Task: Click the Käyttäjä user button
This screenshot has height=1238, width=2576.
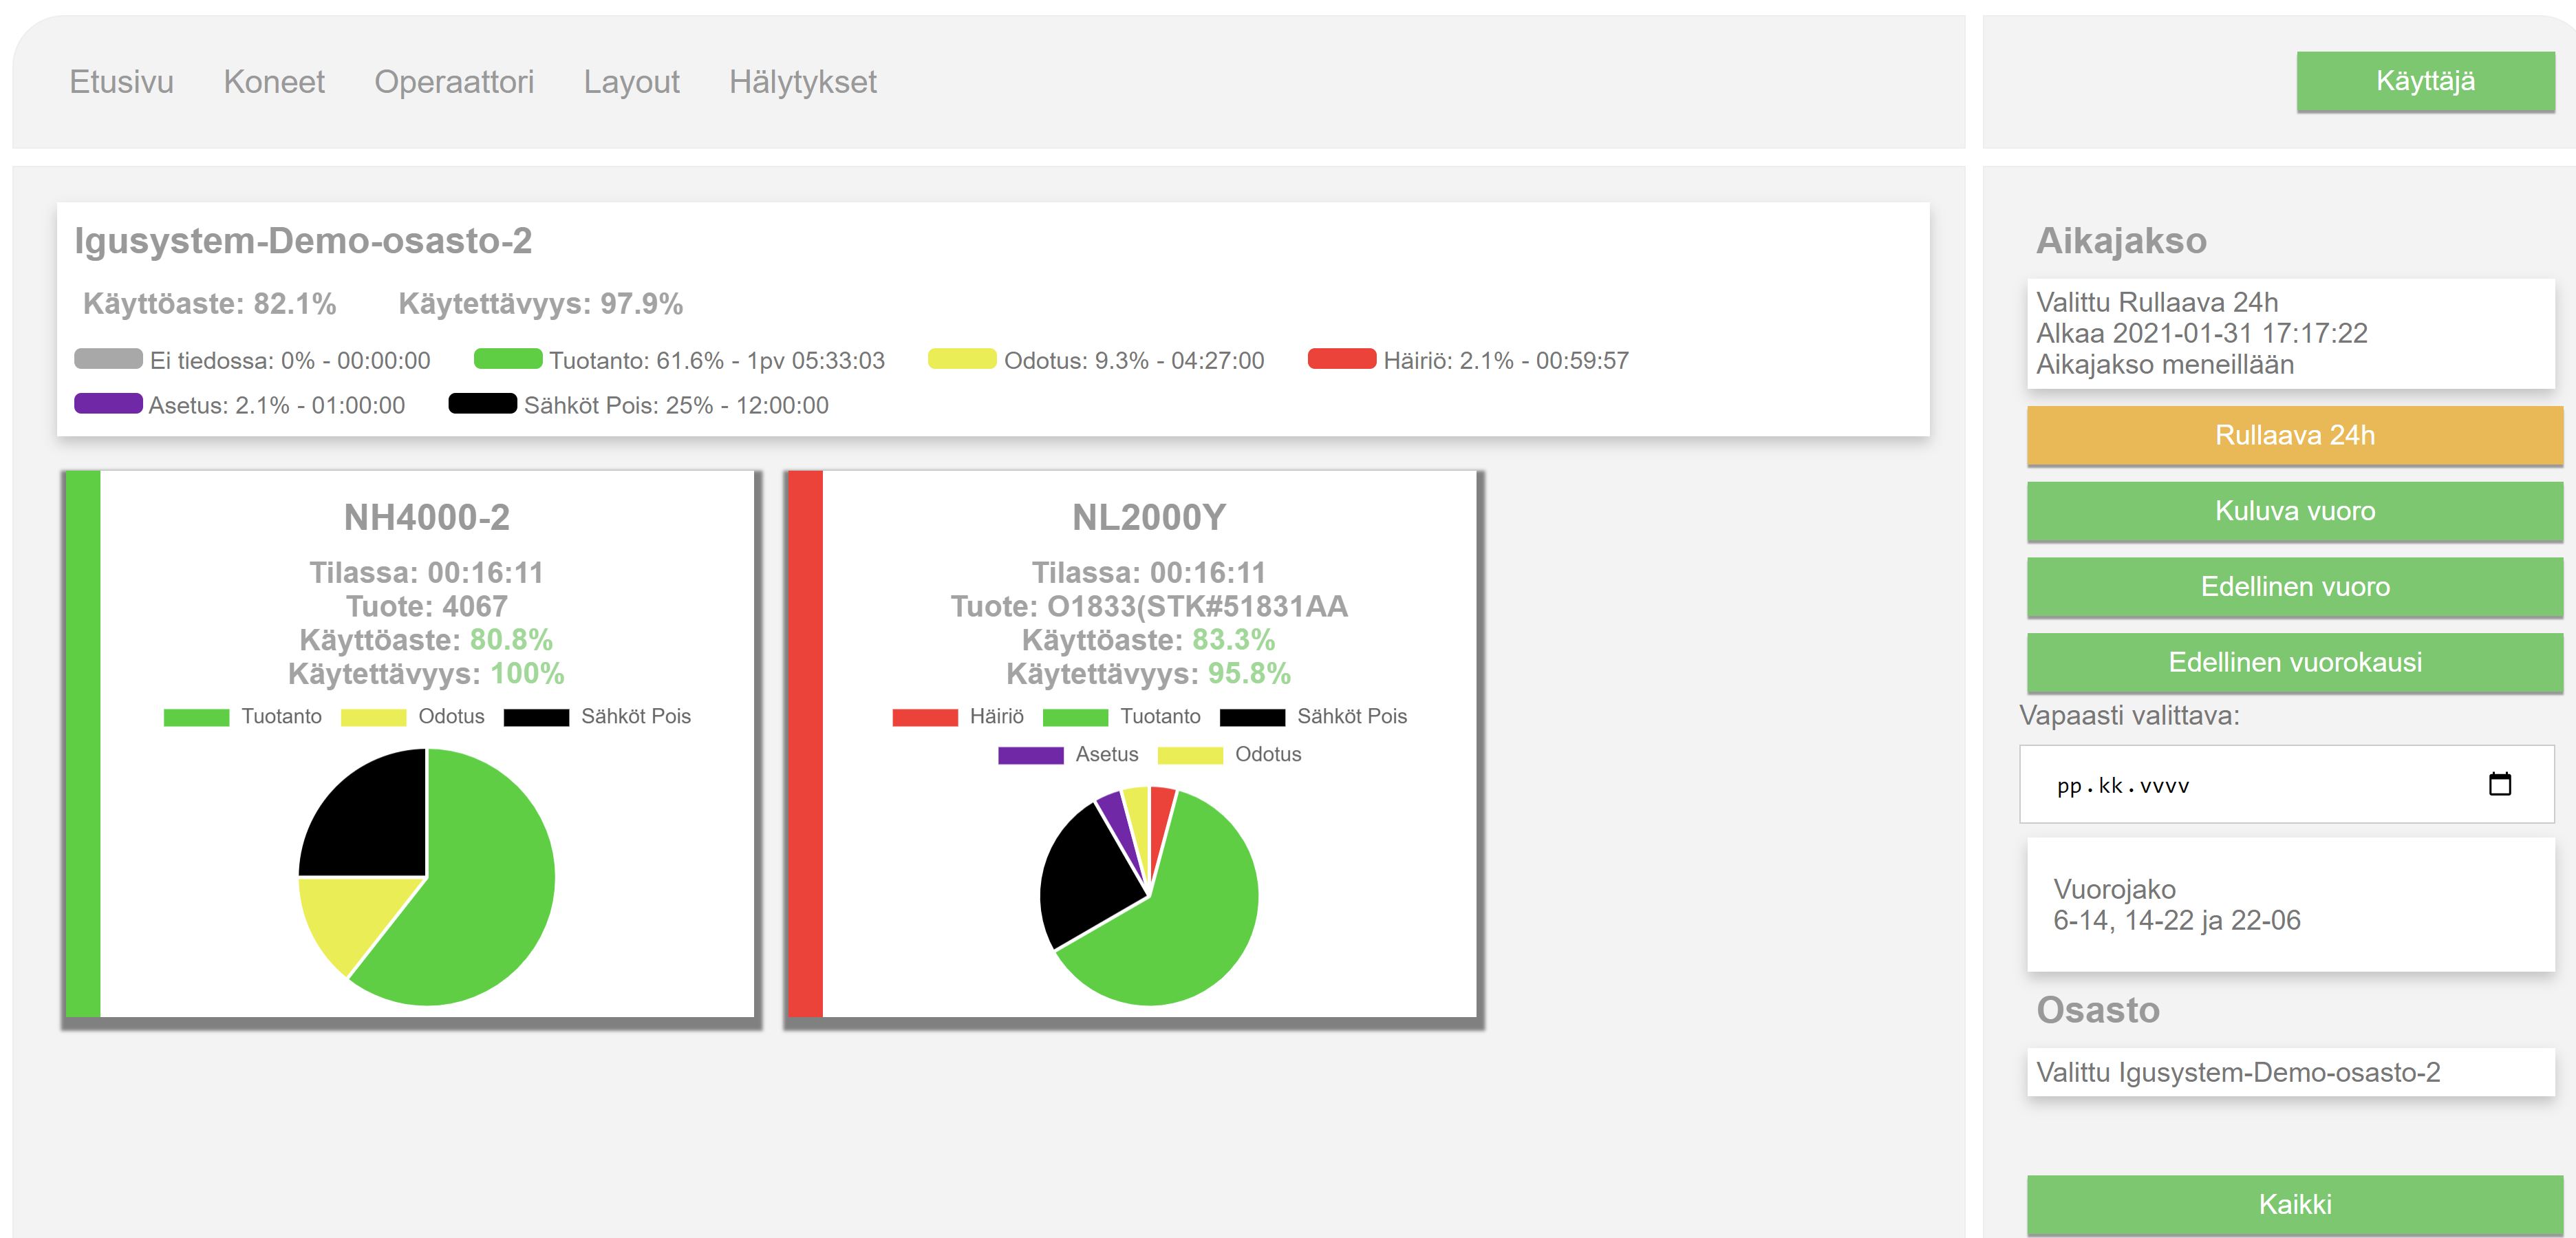Action: coord(2424,81)
